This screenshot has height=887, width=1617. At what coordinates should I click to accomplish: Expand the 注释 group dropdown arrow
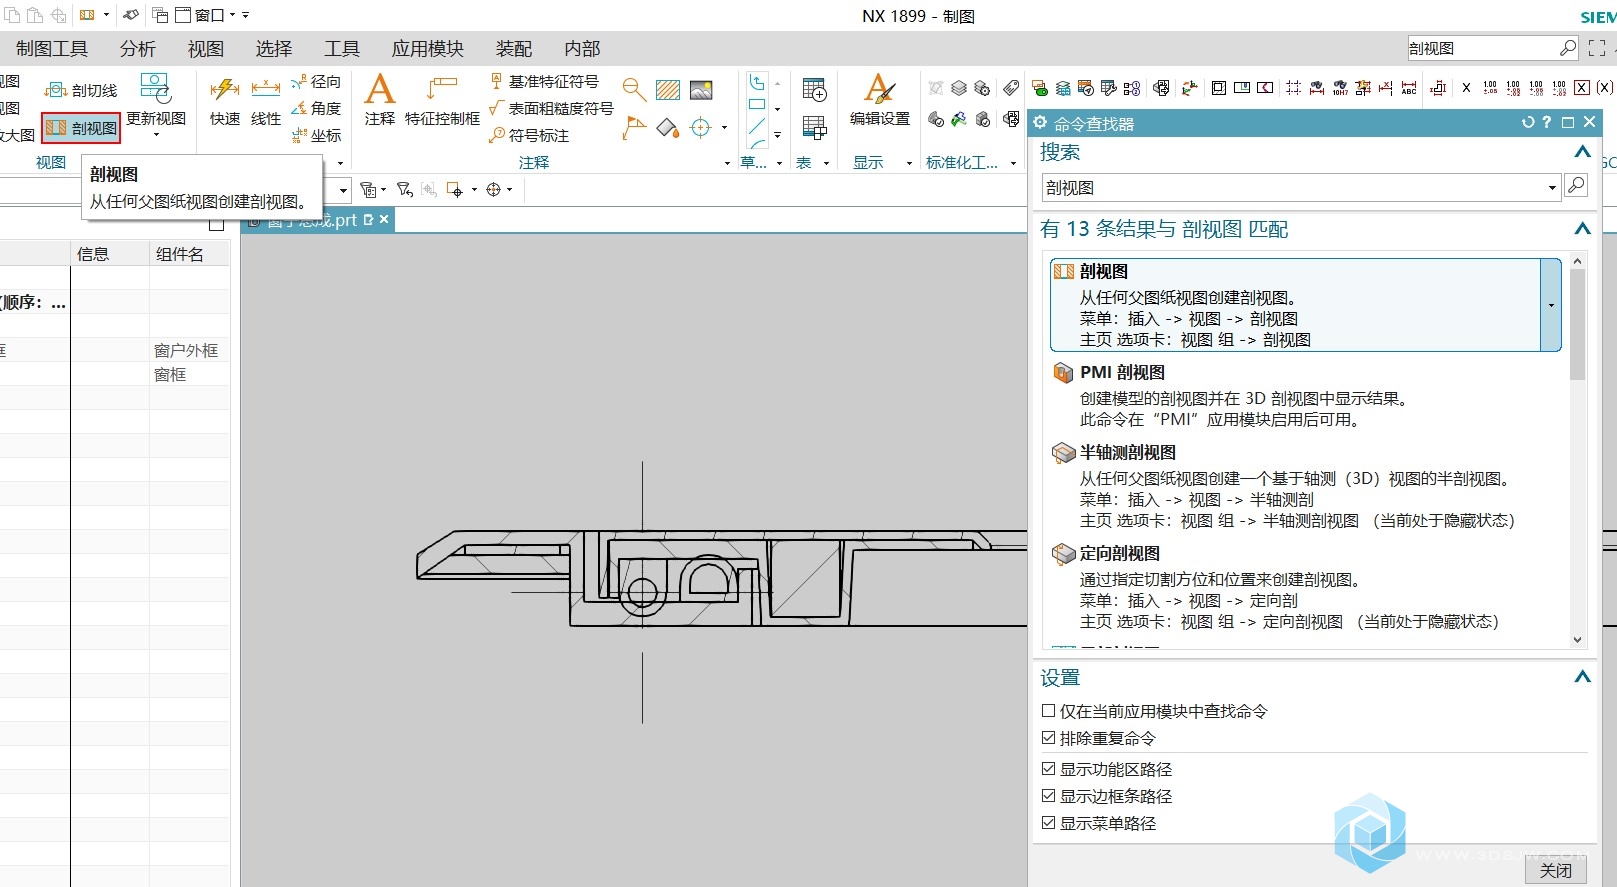click(x=727, y=163)
